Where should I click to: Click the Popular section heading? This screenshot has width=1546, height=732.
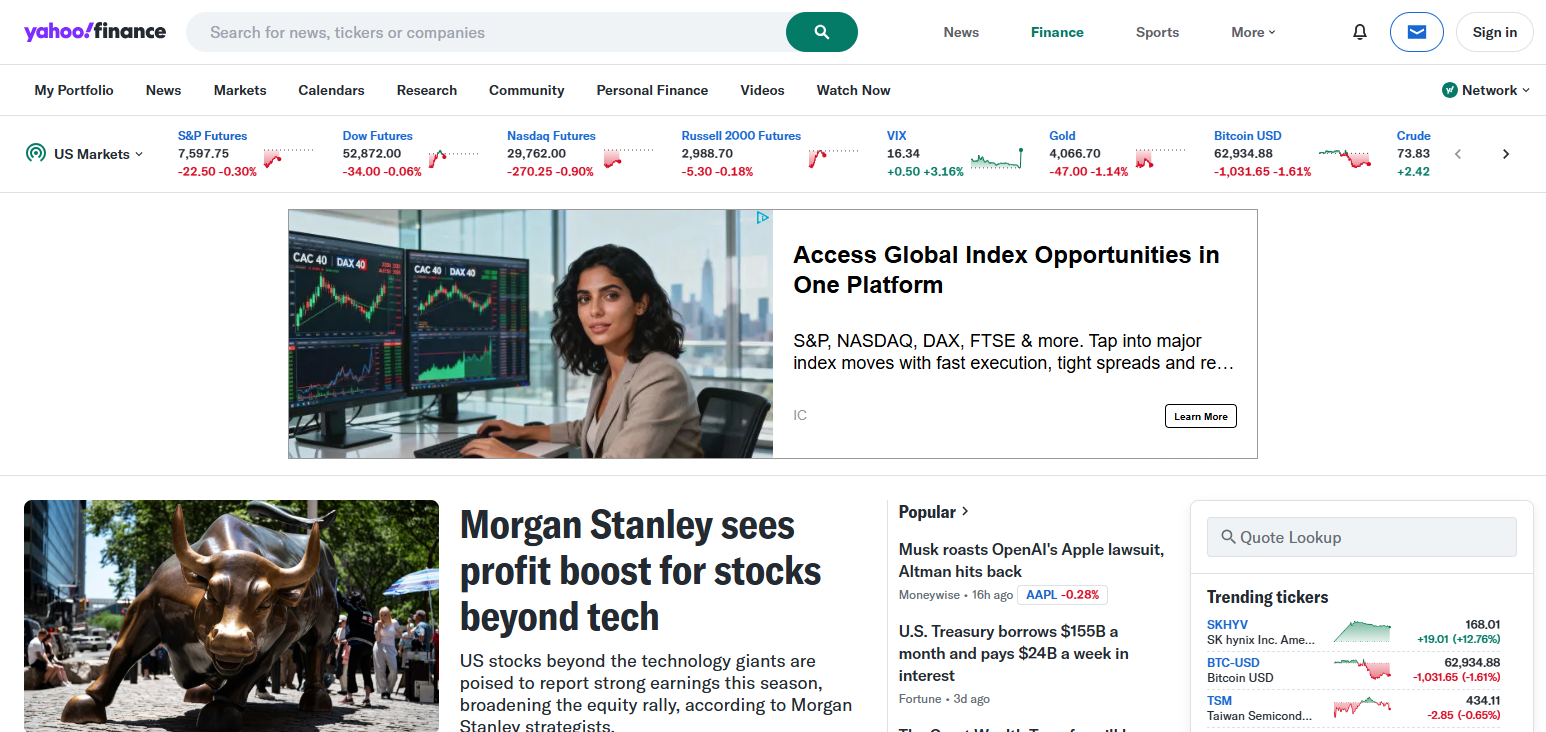[x=927, y=512]
